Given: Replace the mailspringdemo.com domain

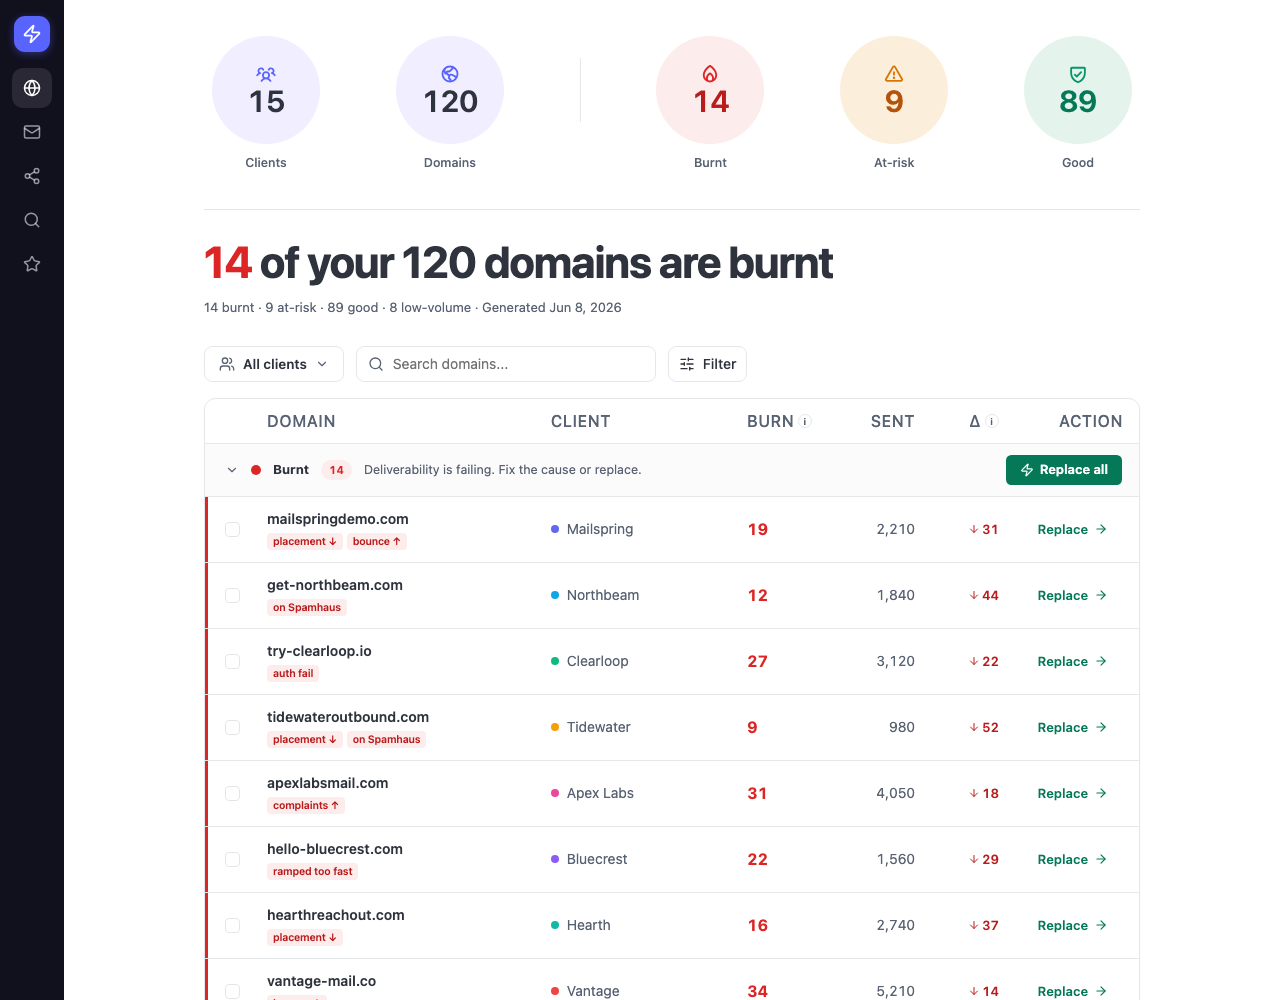Looking at the screenshot, I should pos(1072,529).
